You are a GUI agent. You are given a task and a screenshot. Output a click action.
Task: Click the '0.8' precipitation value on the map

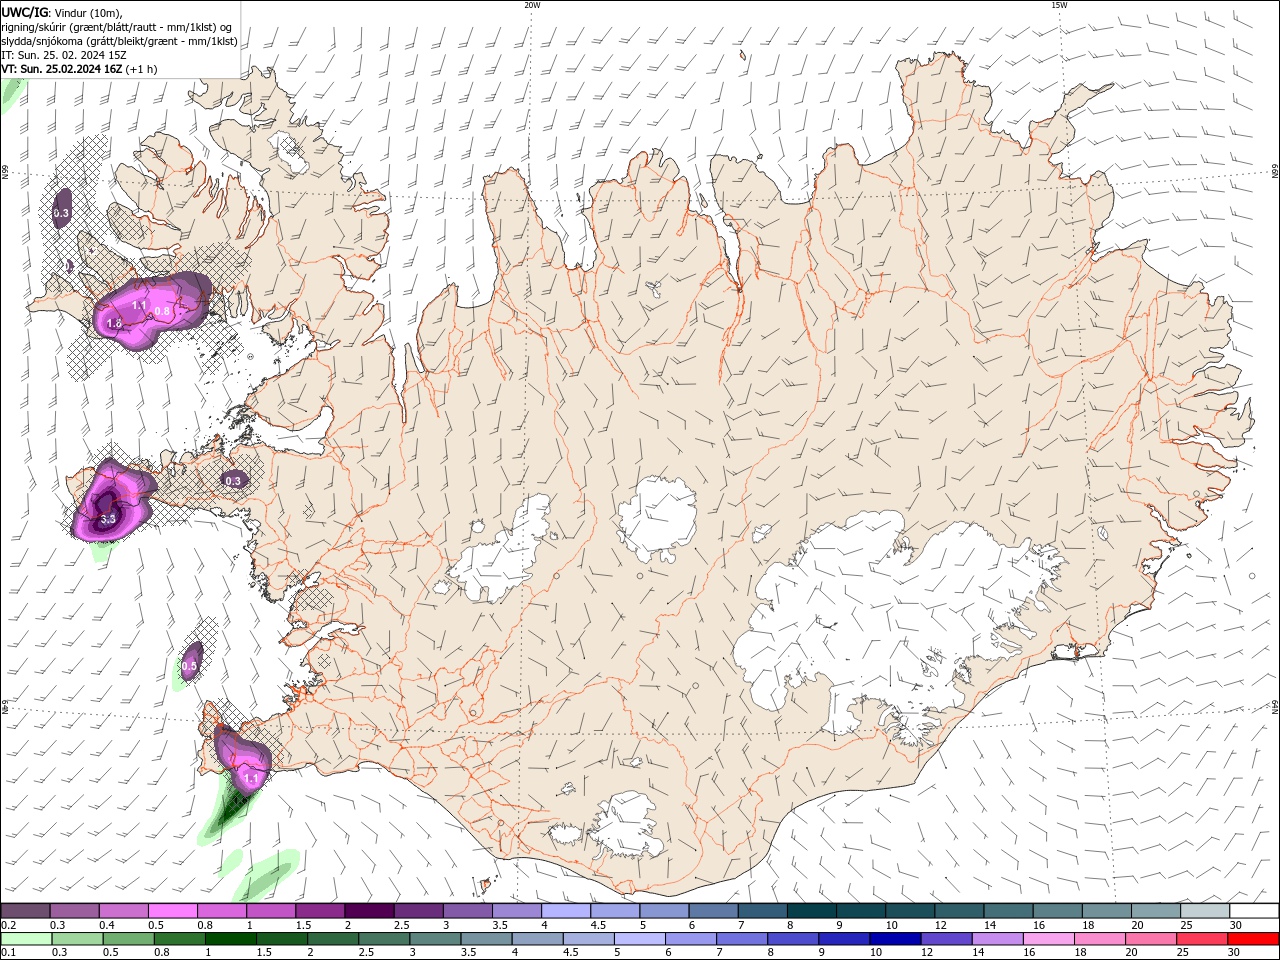click(x=162, y=312)
